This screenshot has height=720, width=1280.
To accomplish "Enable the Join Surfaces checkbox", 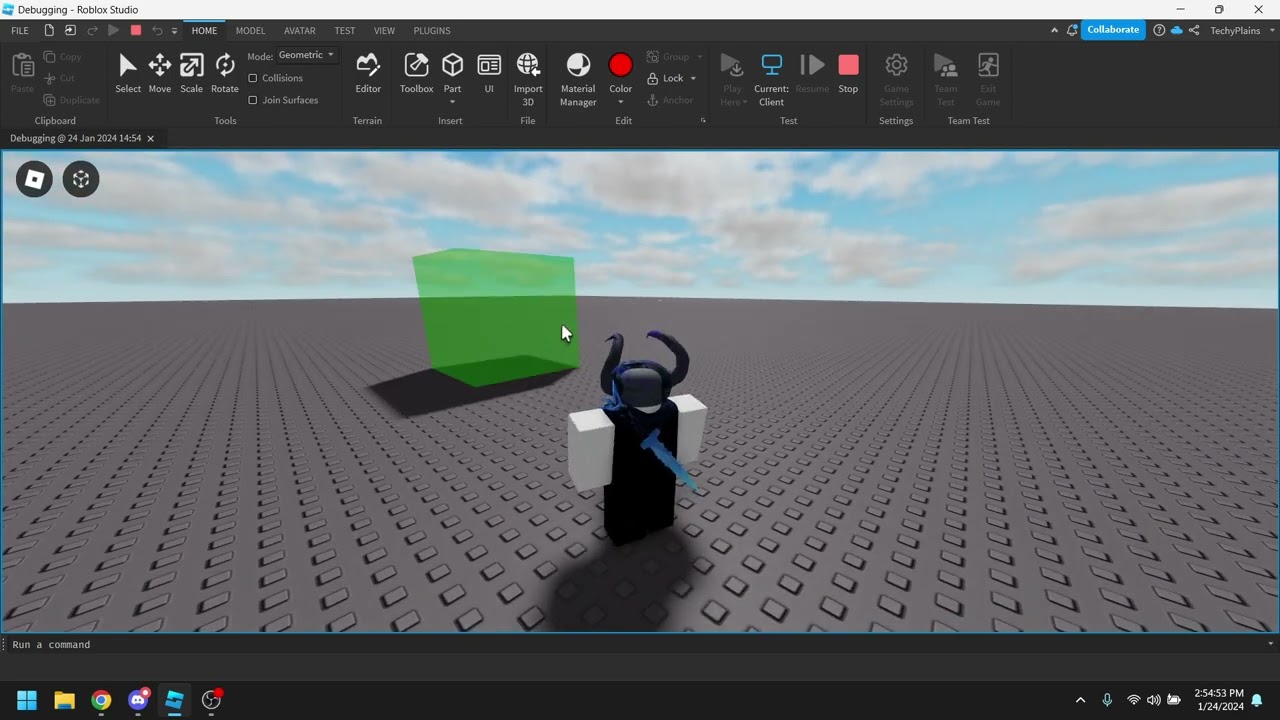I will (x=253, y=100).
